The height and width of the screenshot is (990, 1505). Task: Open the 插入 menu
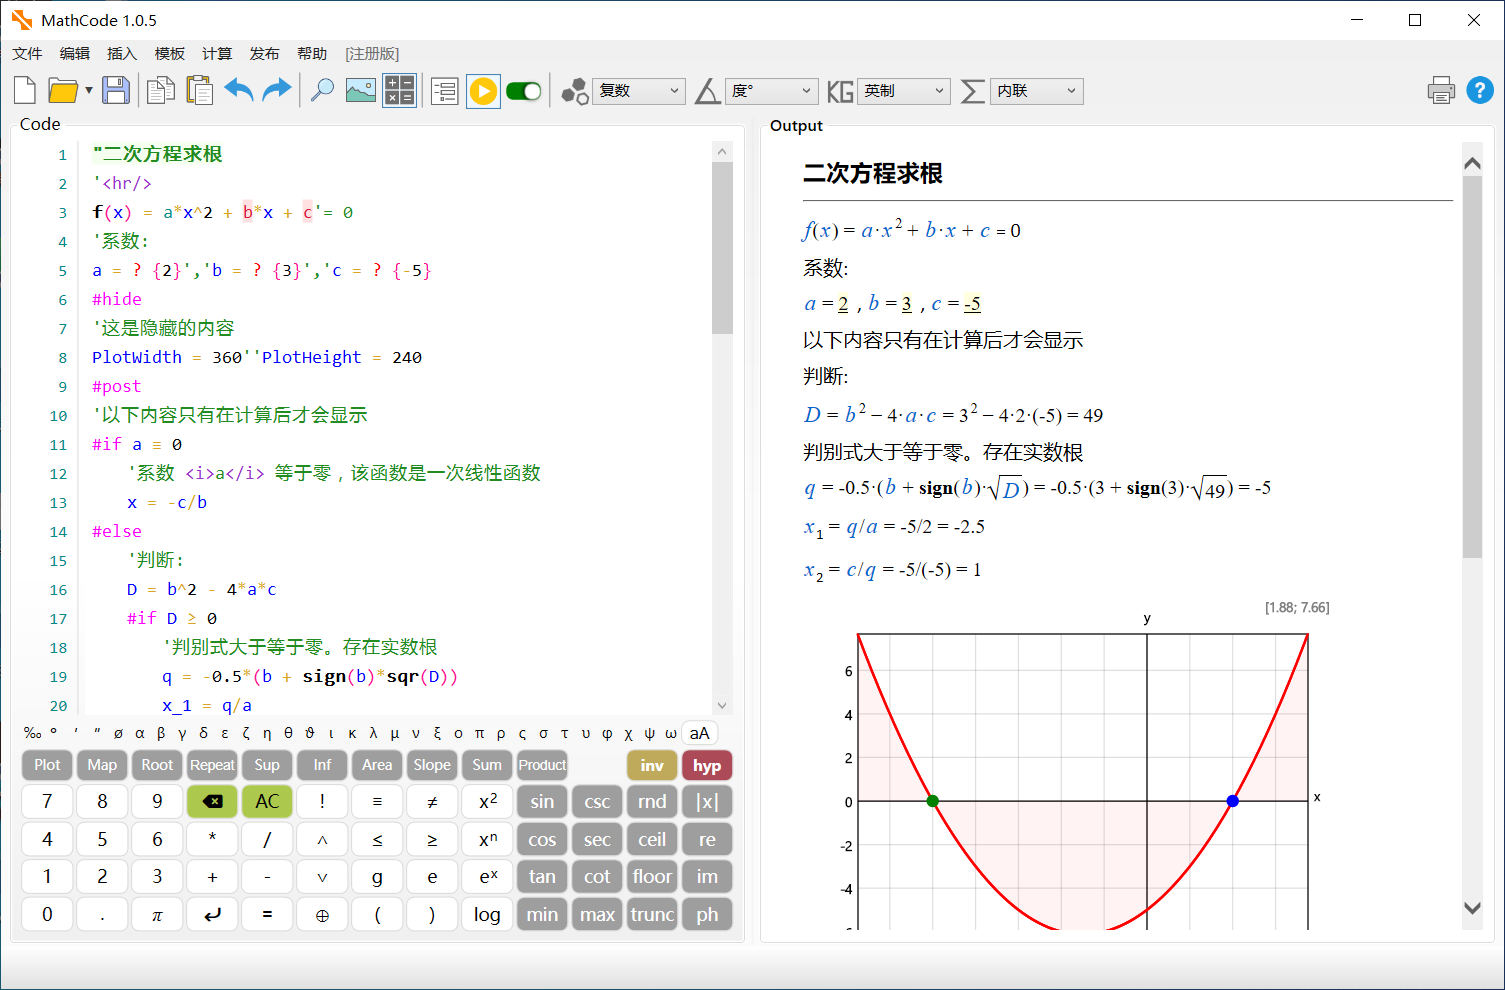pos(122,53)
